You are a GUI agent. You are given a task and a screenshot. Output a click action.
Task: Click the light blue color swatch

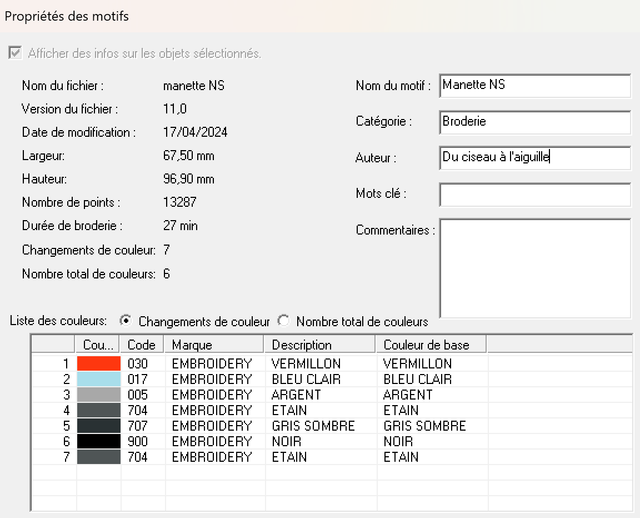[x=98, y=380]
